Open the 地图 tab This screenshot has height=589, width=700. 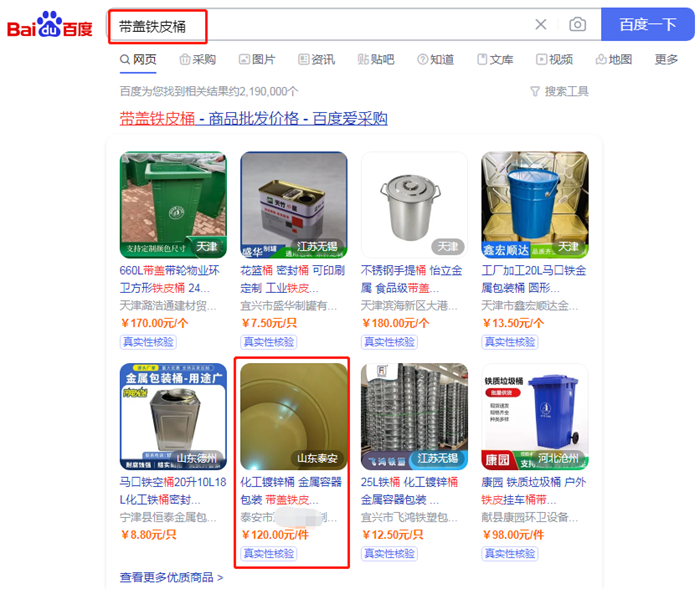point(614,59)
